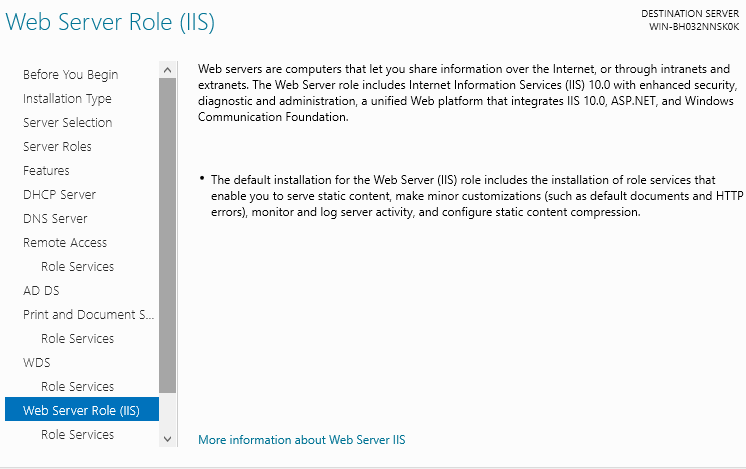Open Server Selection page
The image size is (746, 469).
click(67, 123)
